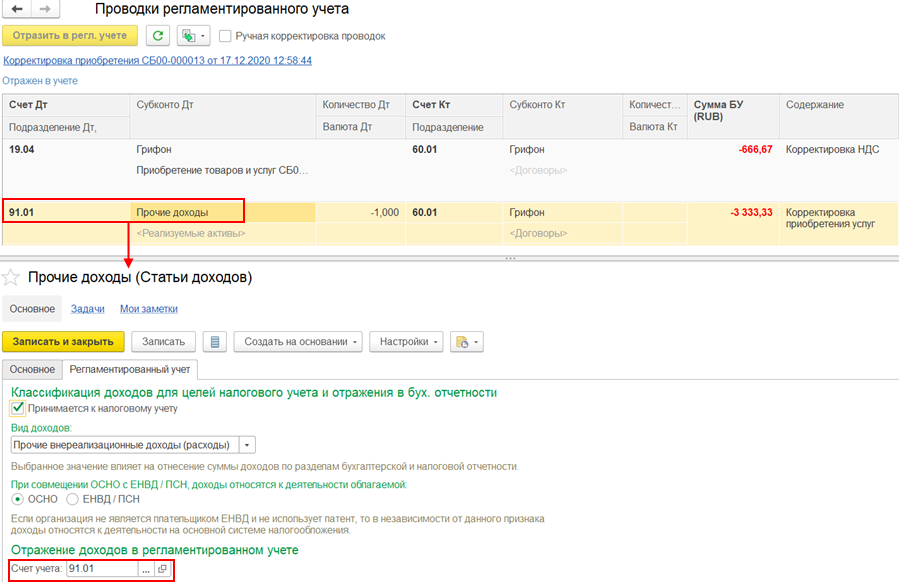Refresh postings with the green circular arrow icon
The width and height of the screenshot is (899, 583).
158,36
